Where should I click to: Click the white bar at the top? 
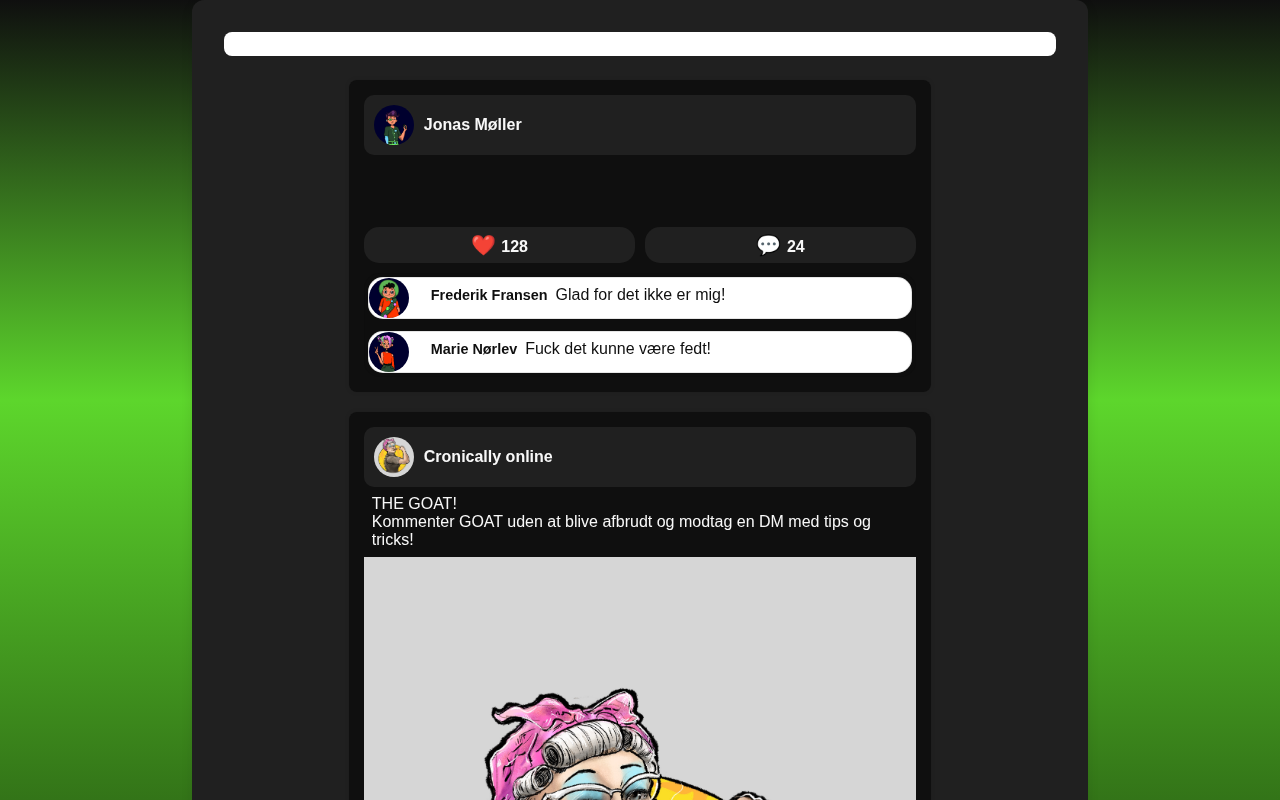click(x=640, y=44)
